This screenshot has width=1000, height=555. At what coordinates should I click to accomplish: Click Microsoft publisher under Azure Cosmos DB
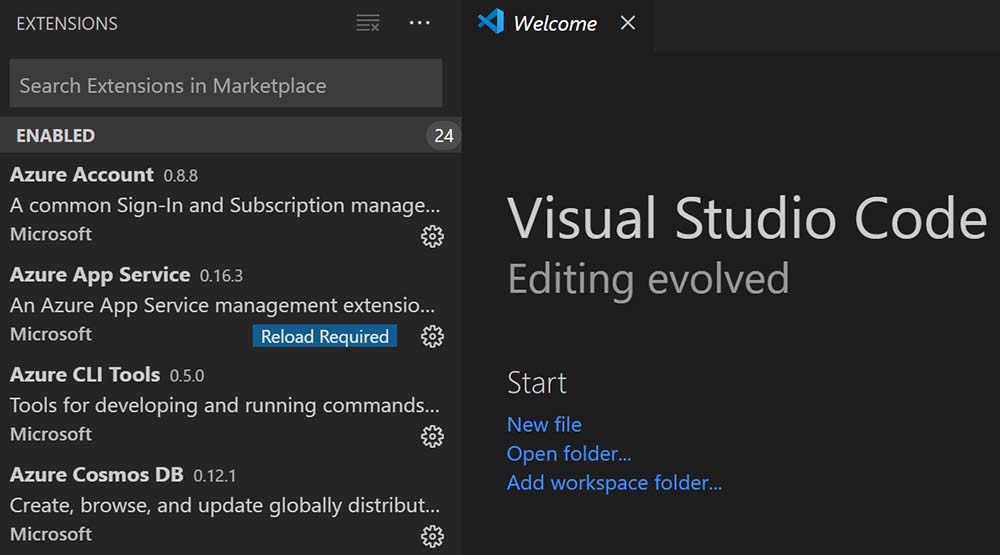tap(51, 535)
